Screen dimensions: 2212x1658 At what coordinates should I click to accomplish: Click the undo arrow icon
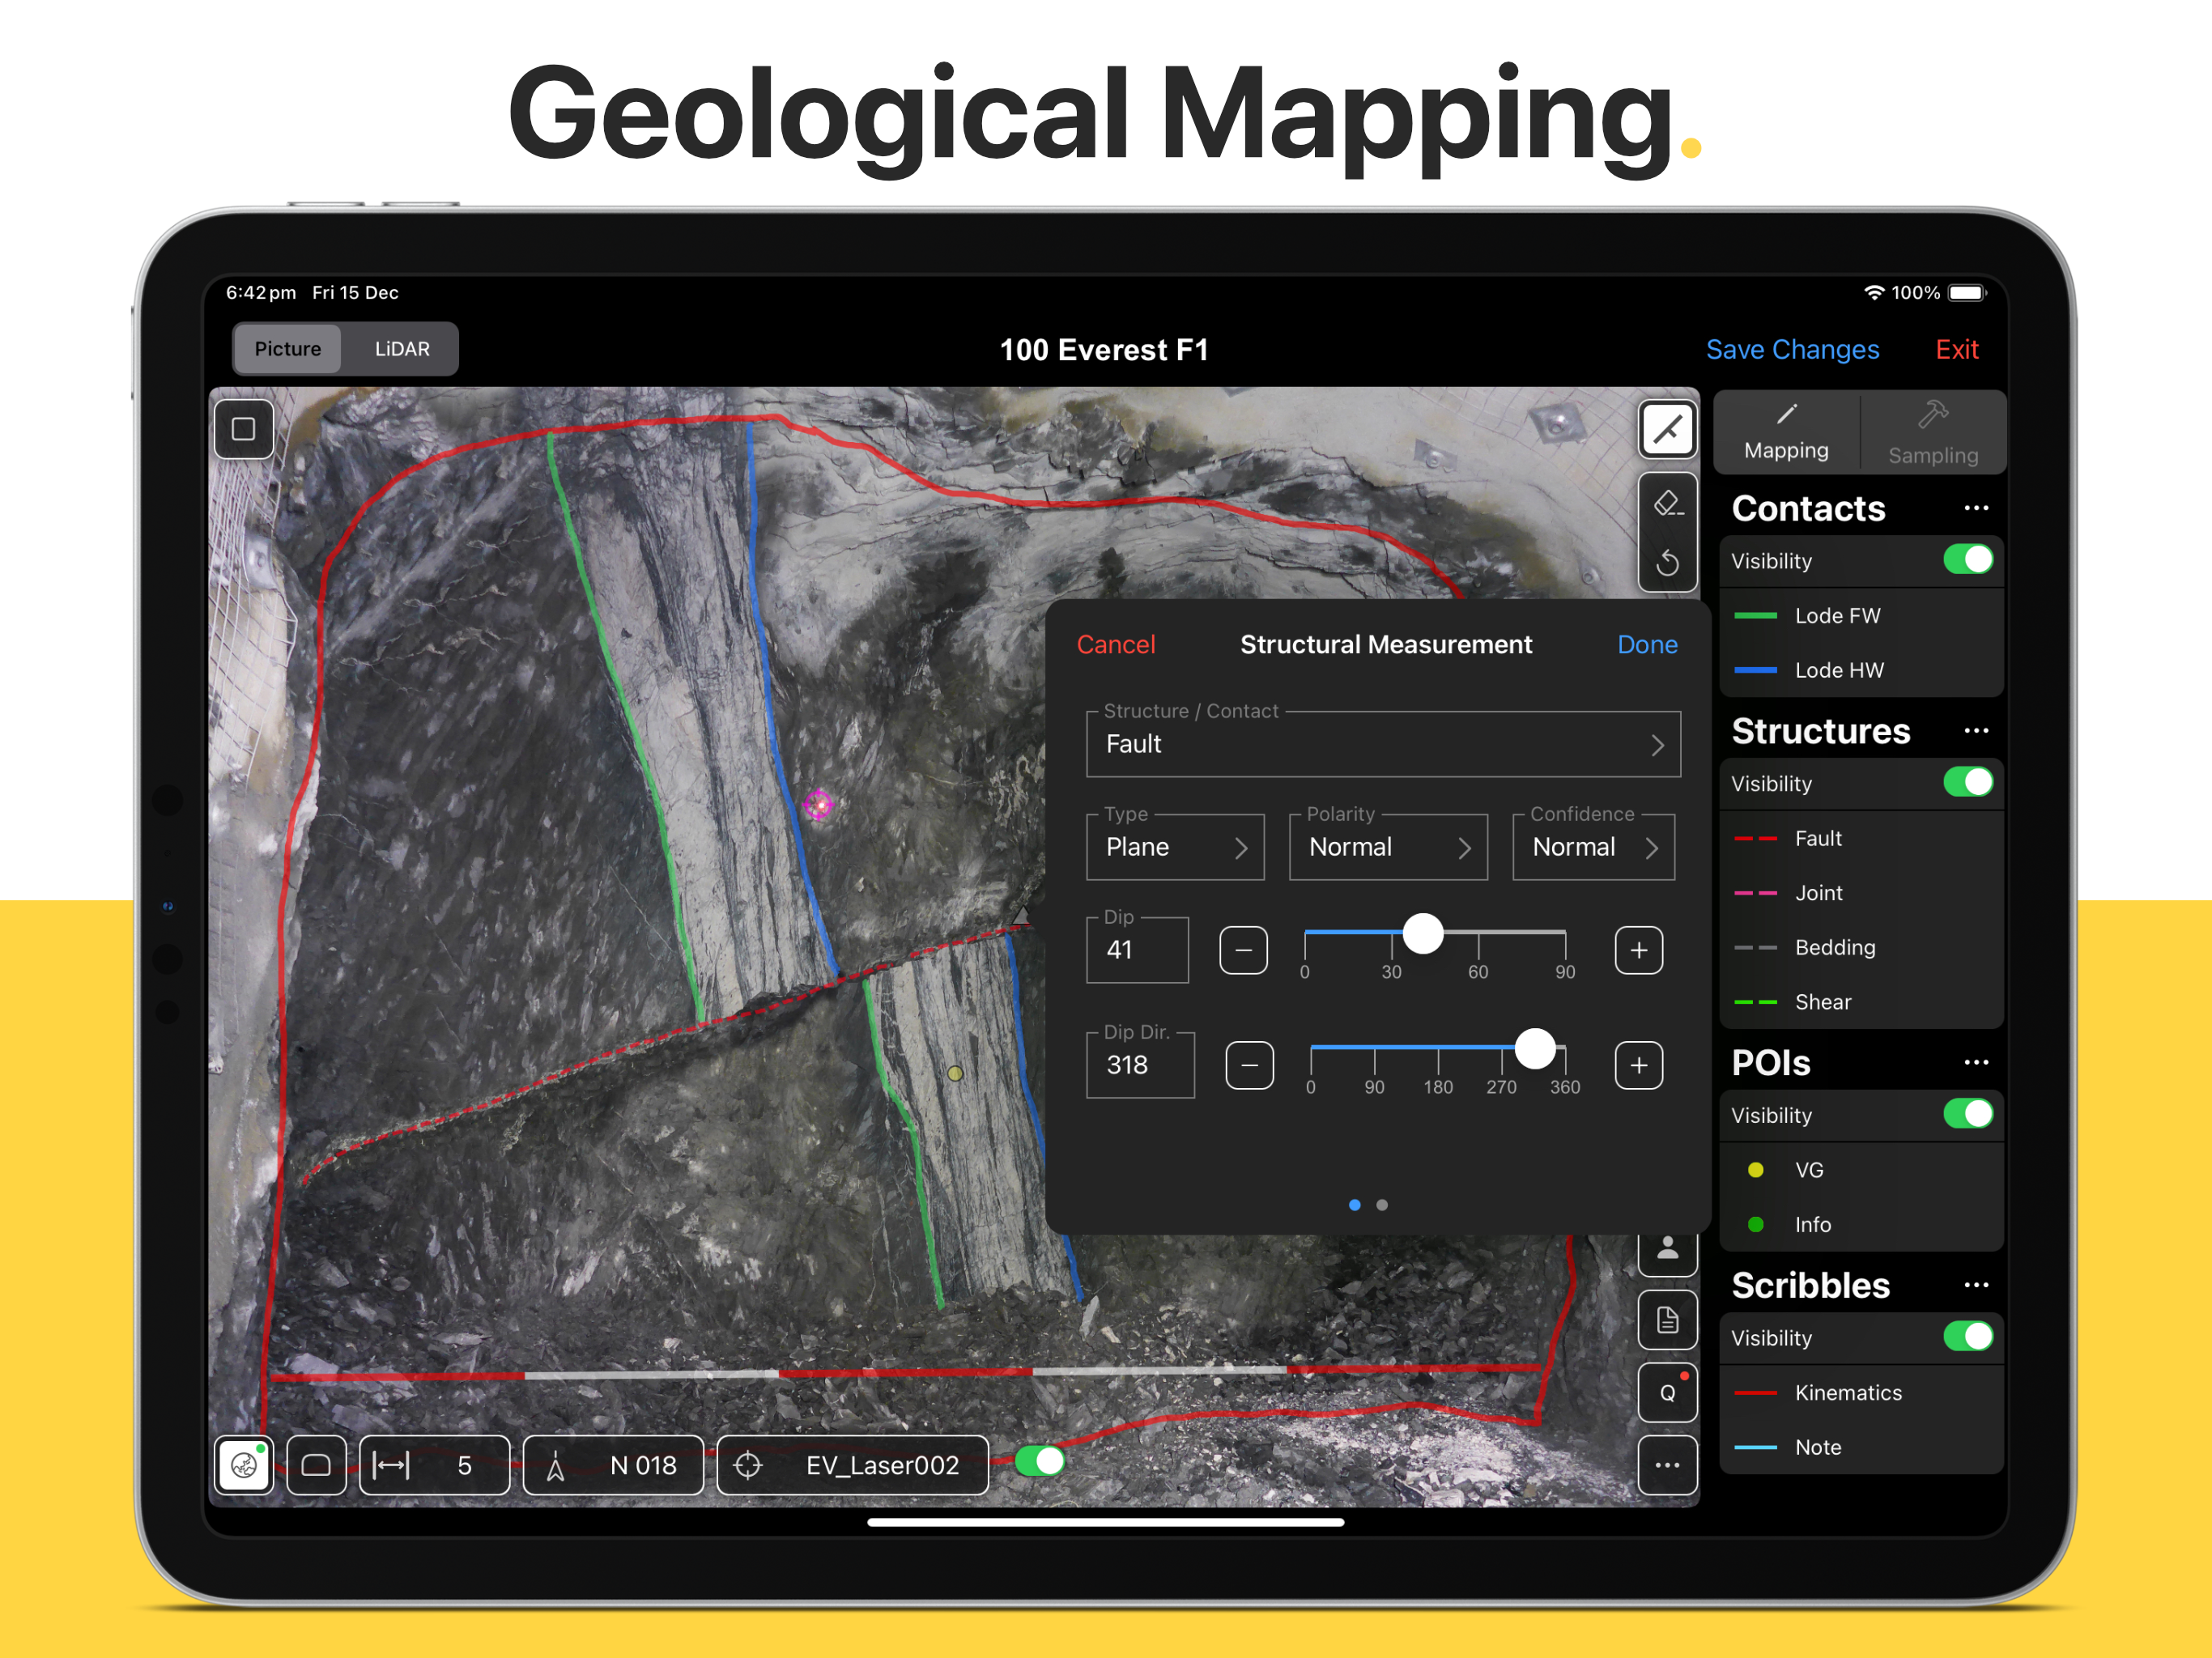coord(1667,562)
